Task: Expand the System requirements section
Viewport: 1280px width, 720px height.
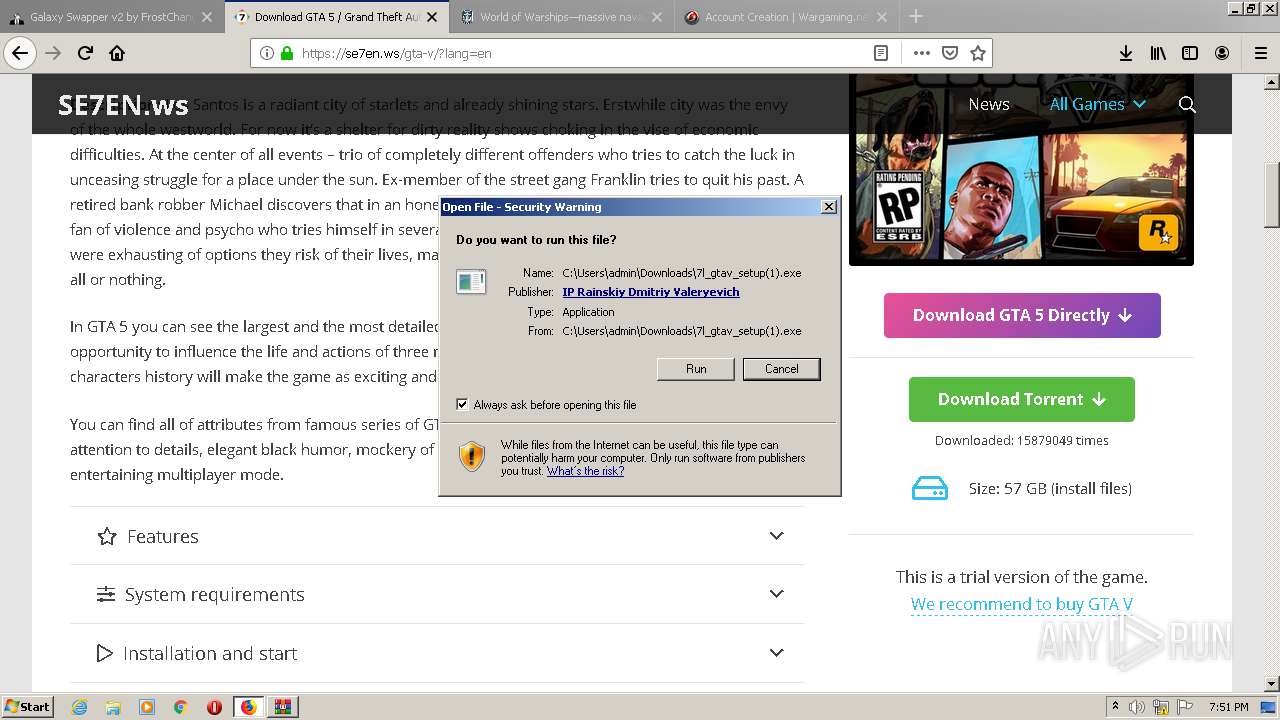Action: tap(437, 594)
